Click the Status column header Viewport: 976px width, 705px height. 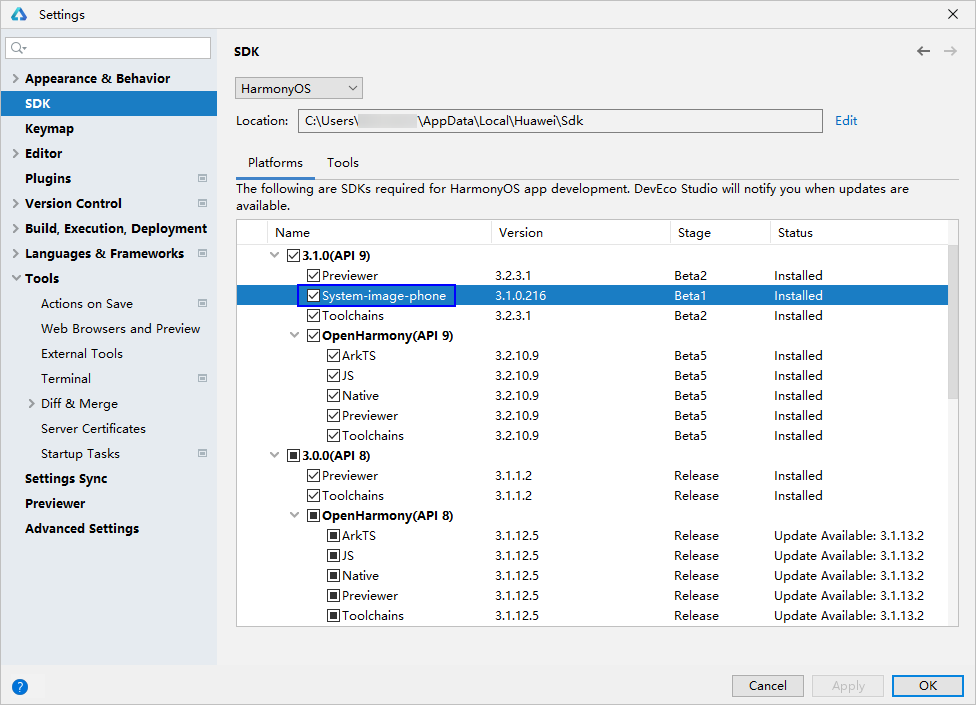tap(859, 233)
